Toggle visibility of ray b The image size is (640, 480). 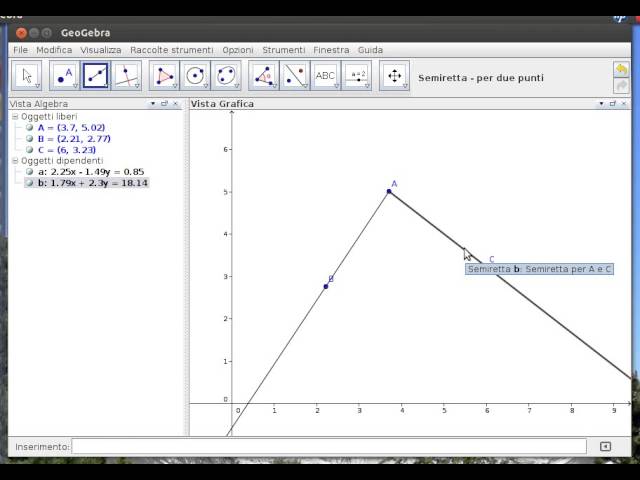(x=29, y=182)
